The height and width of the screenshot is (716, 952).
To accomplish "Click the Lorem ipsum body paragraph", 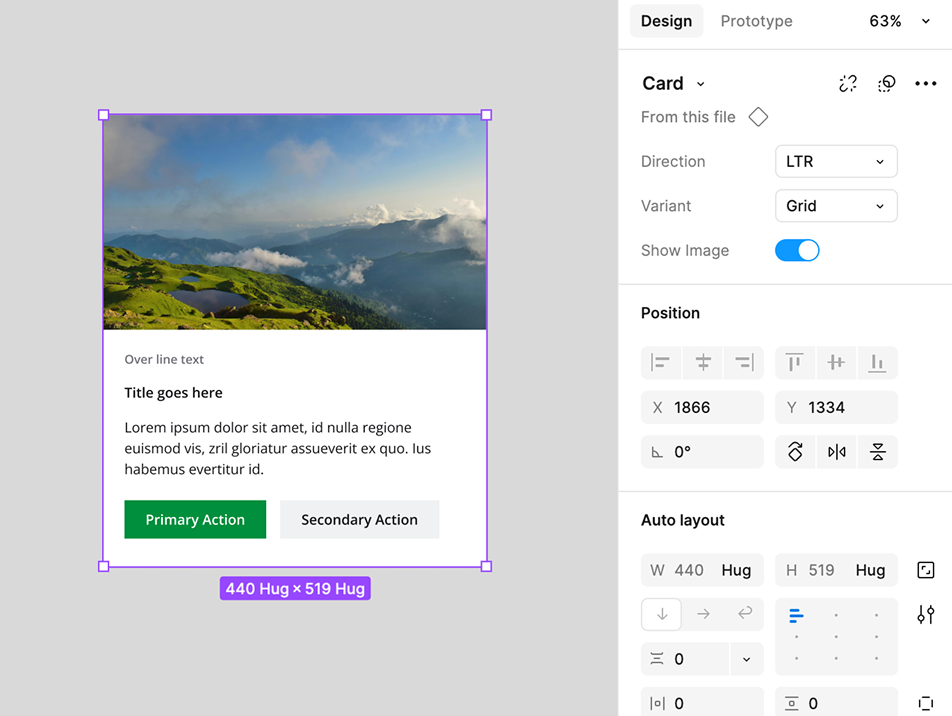I will (x=277, y=448).
